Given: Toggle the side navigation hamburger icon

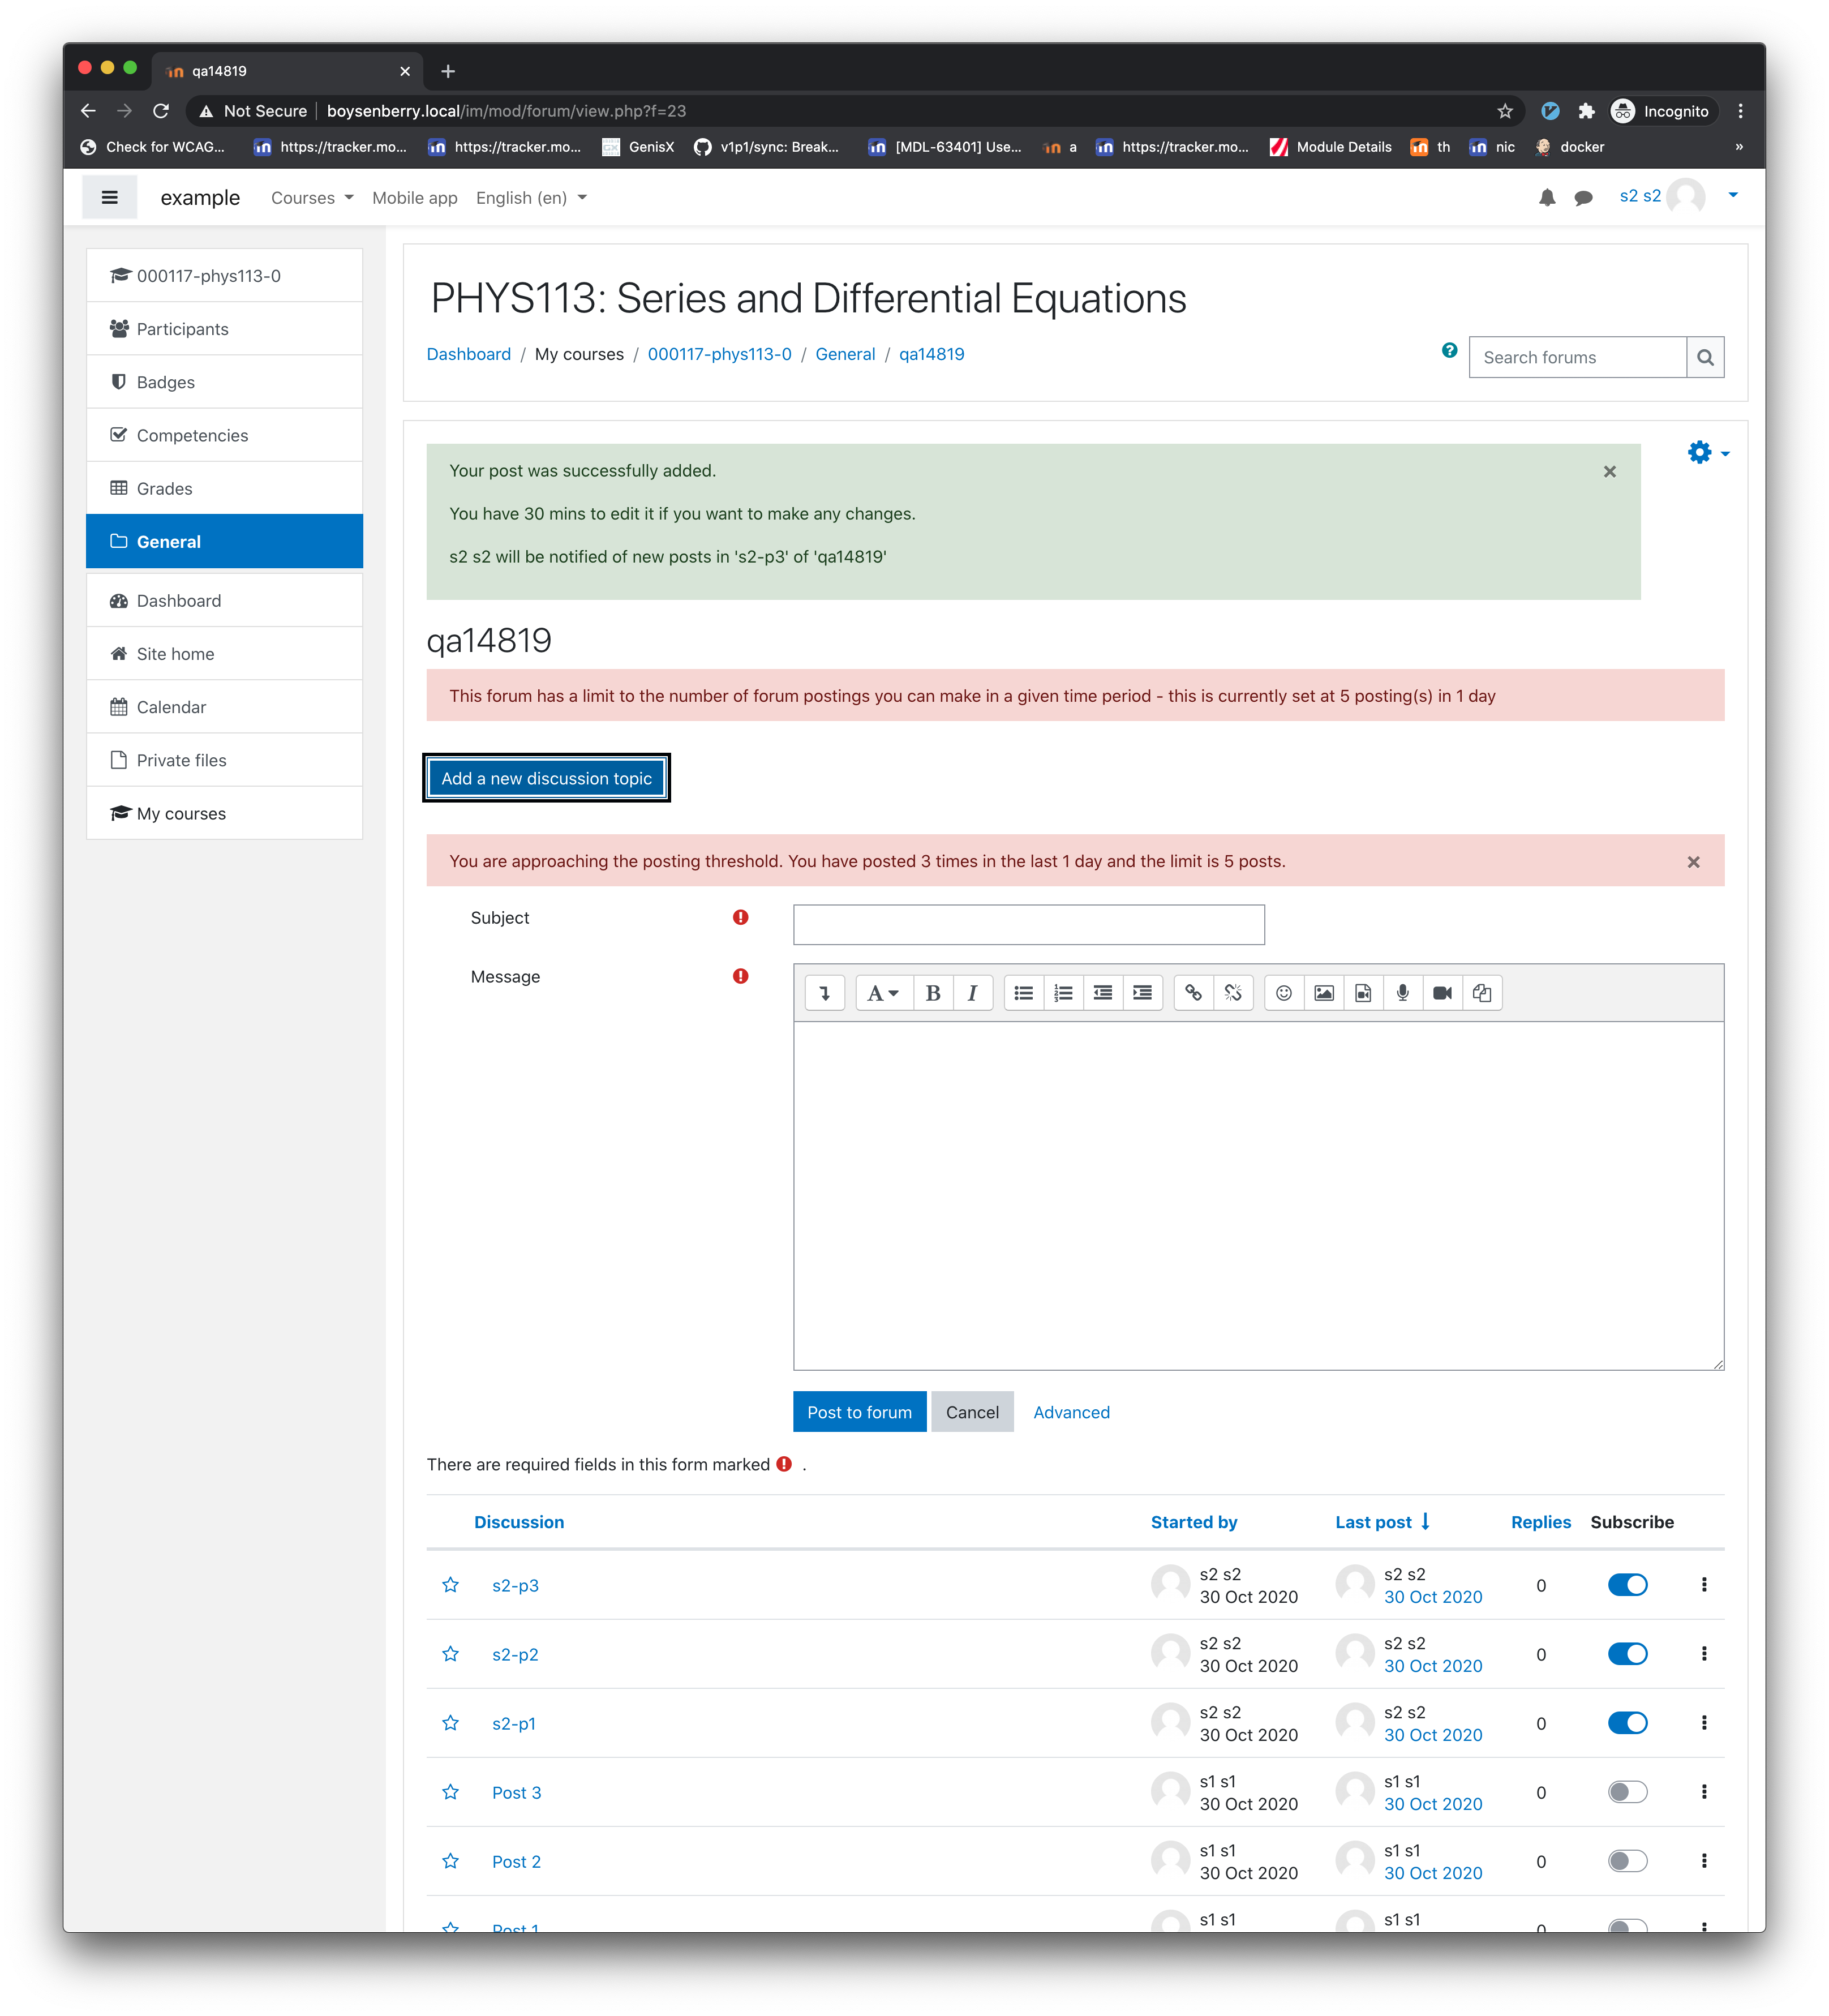Looking at the screenshot, I should coord(110,198).
